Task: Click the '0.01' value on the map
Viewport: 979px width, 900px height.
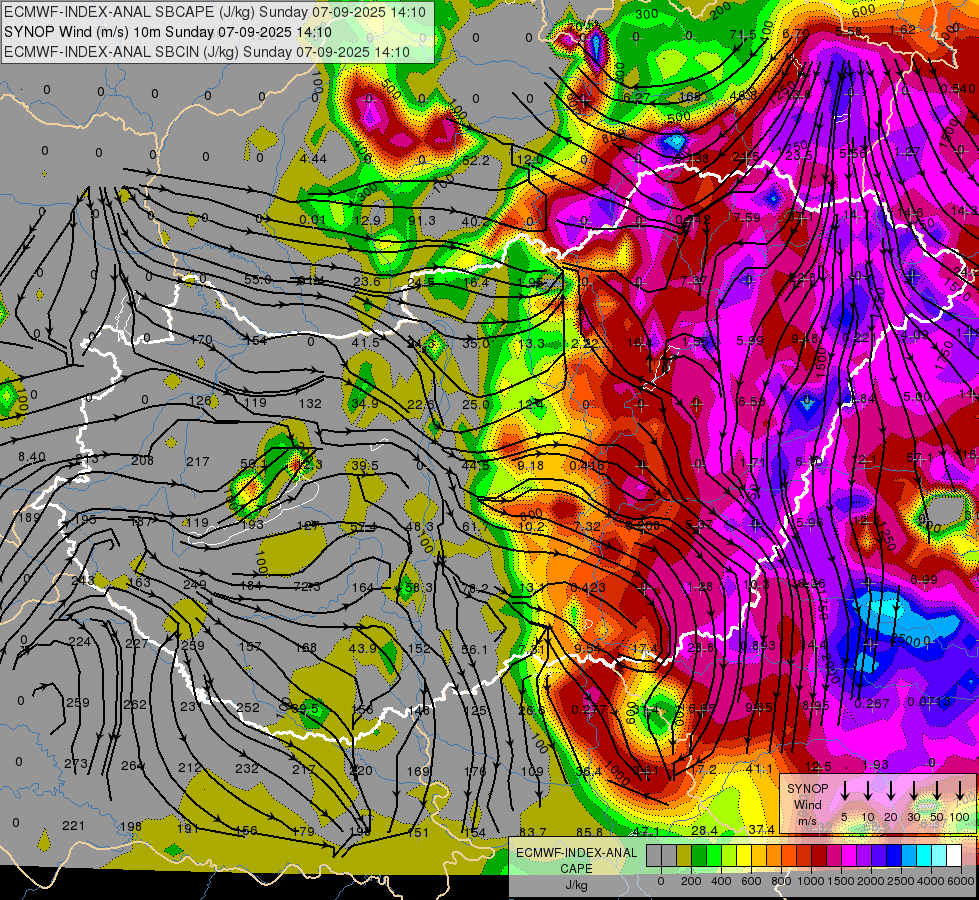Action: 312,219
